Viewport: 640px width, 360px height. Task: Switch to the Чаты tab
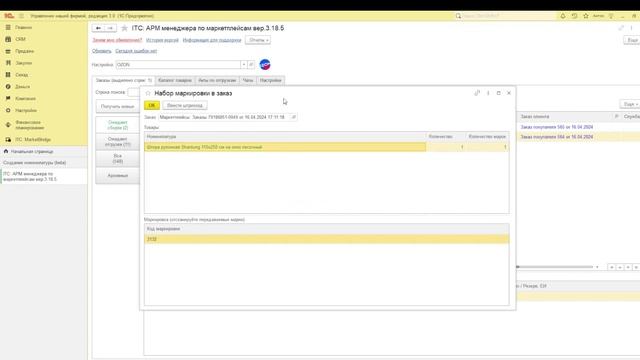248,80
